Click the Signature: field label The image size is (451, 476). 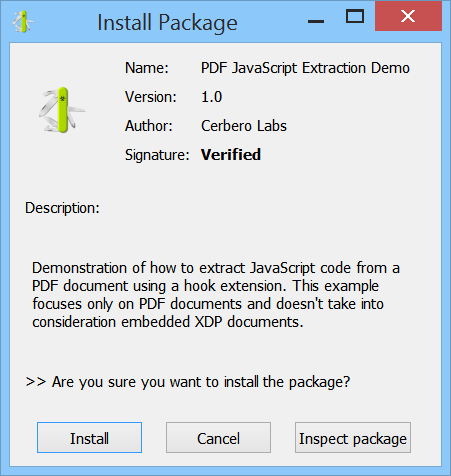(157, 155)
